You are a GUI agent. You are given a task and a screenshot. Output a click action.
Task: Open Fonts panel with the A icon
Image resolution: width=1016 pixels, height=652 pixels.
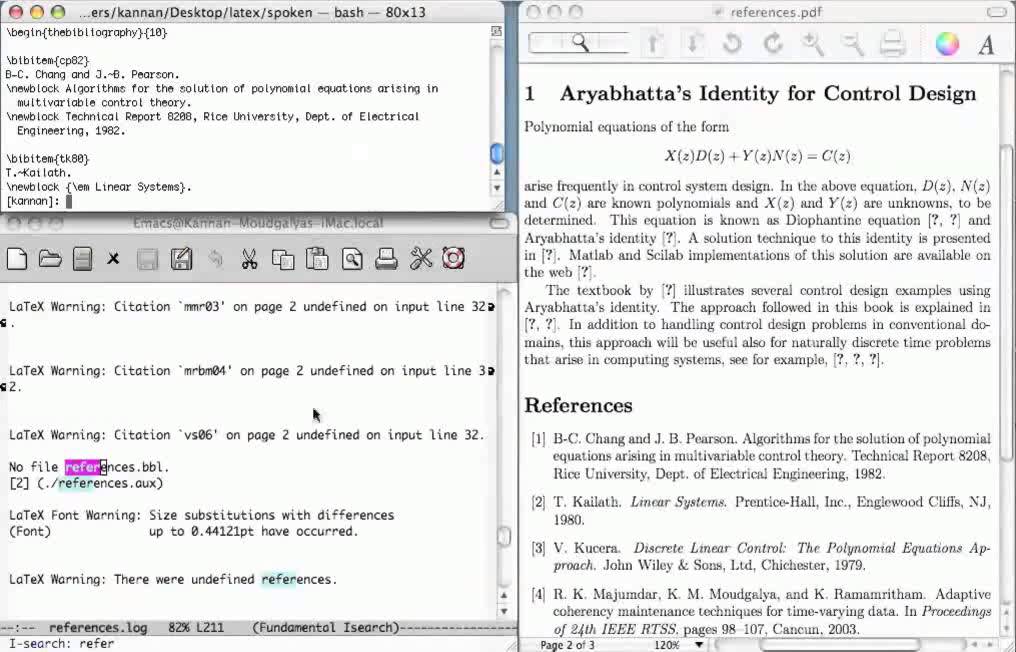(986, 45)
